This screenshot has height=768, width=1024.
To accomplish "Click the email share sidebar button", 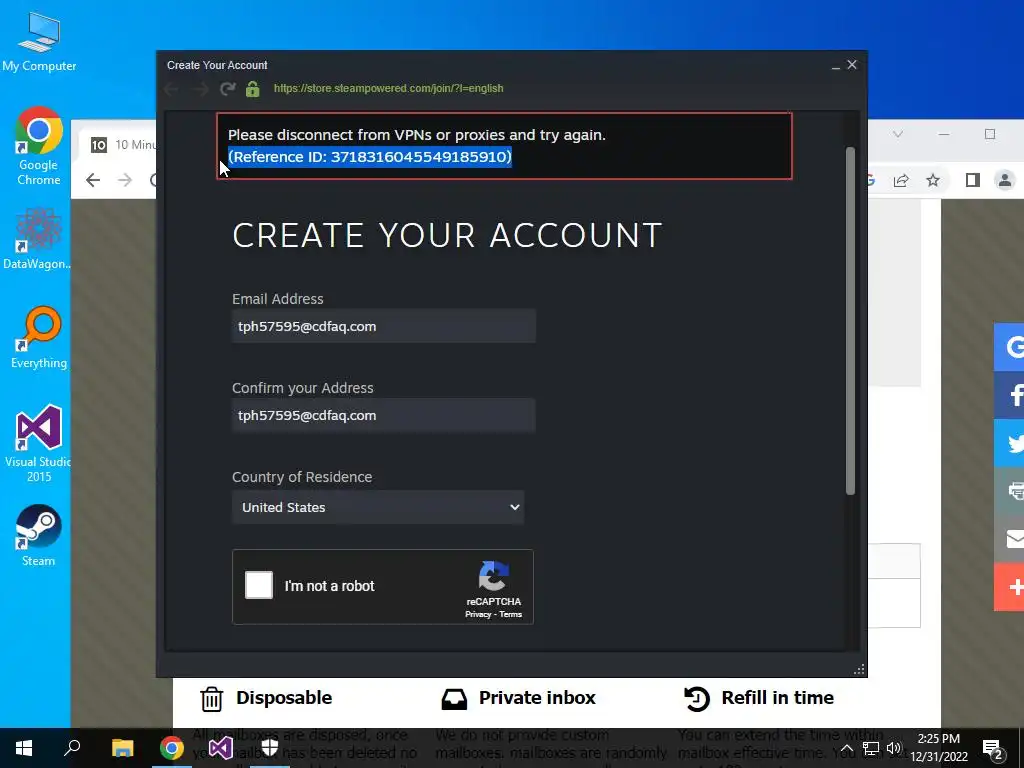I will (x=1010, y=539).
